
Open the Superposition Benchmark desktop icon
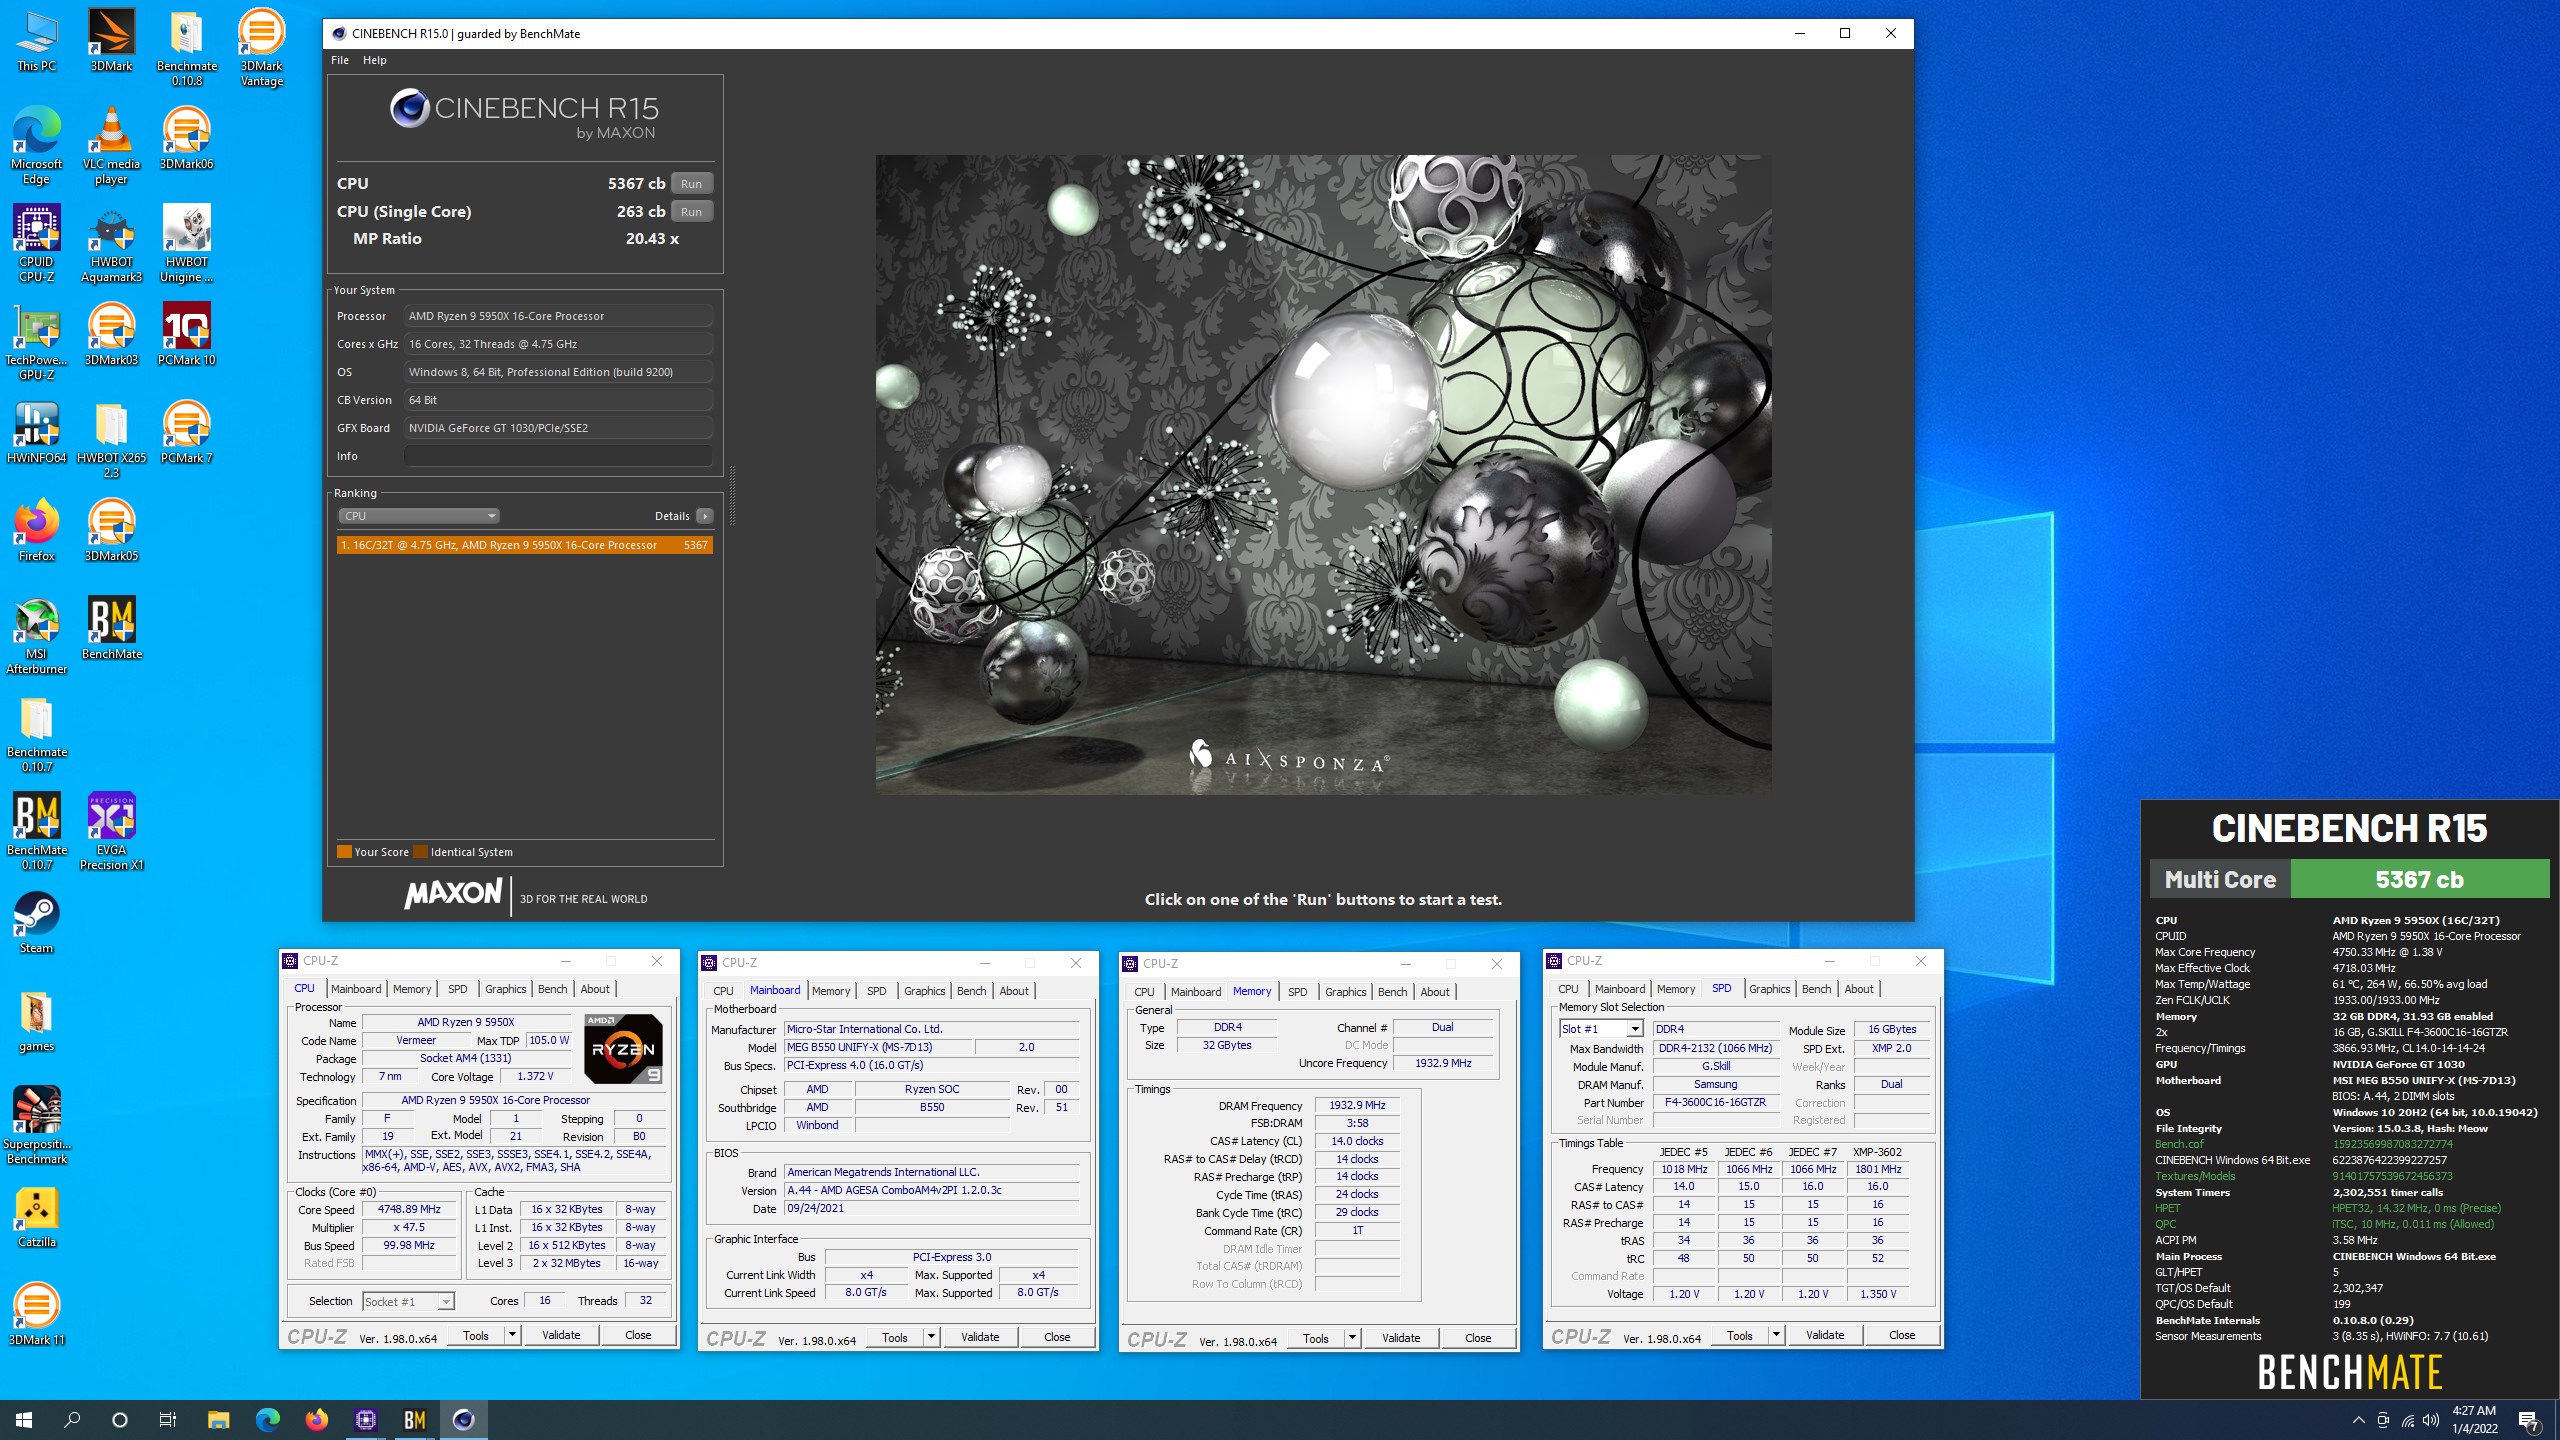[x=36, y=1125]
